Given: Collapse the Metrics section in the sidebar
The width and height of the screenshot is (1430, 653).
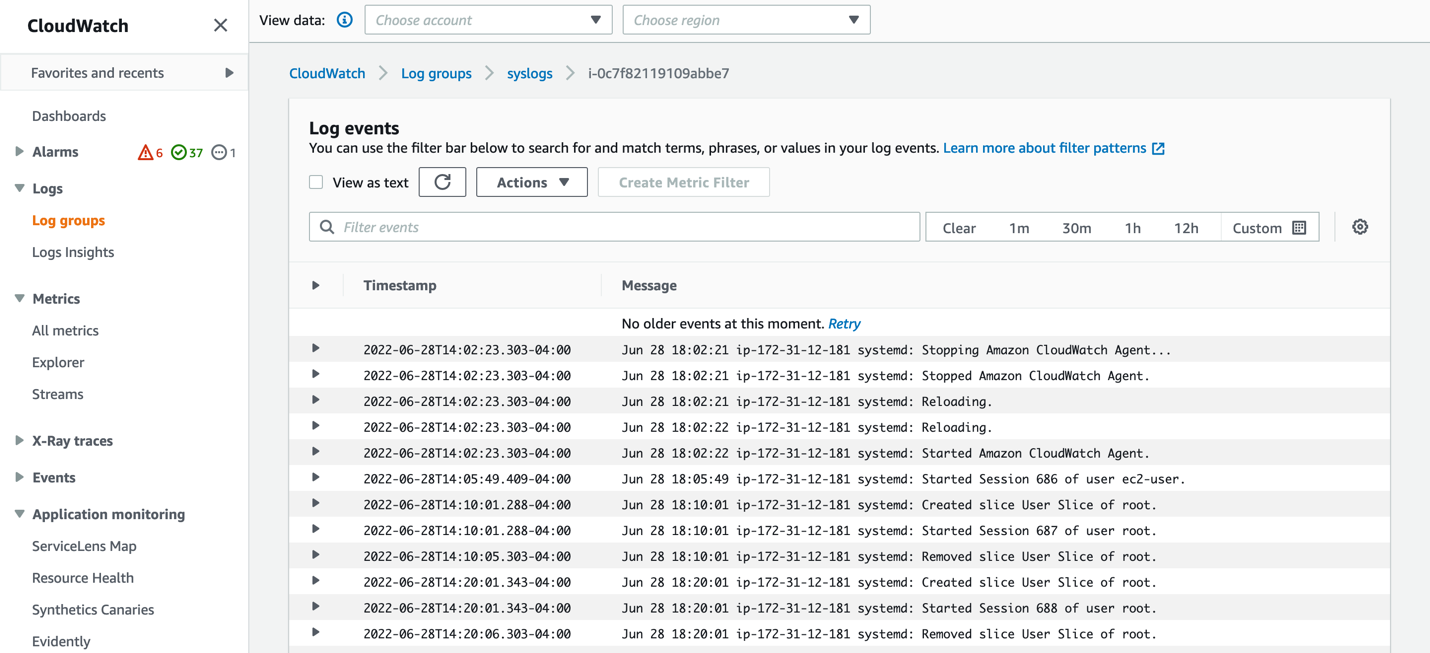Looking at the screenshot, I should (17, 298).
